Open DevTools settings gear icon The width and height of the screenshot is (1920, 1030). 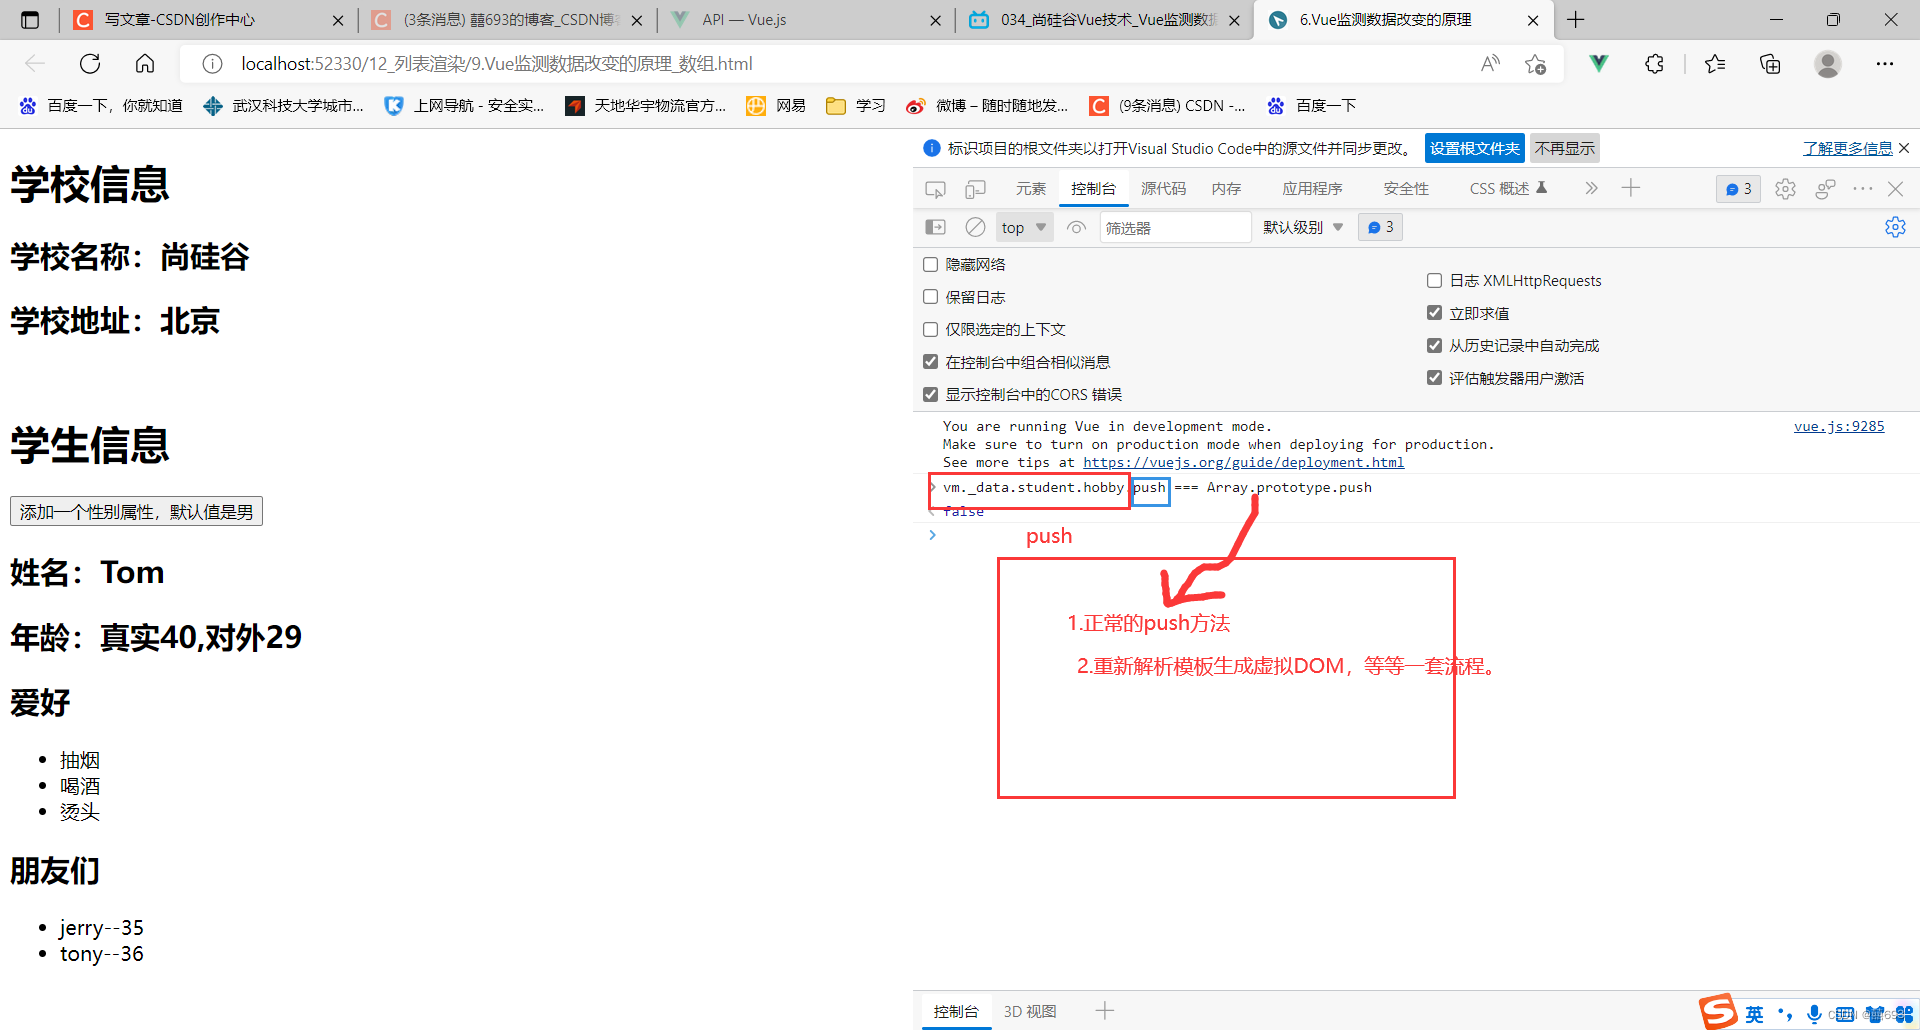(x=1785, y=188)
